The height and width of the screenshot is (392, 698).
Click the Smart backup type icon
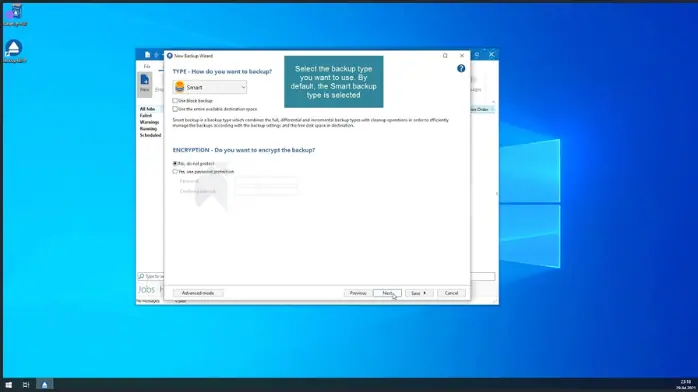point(180,87)
